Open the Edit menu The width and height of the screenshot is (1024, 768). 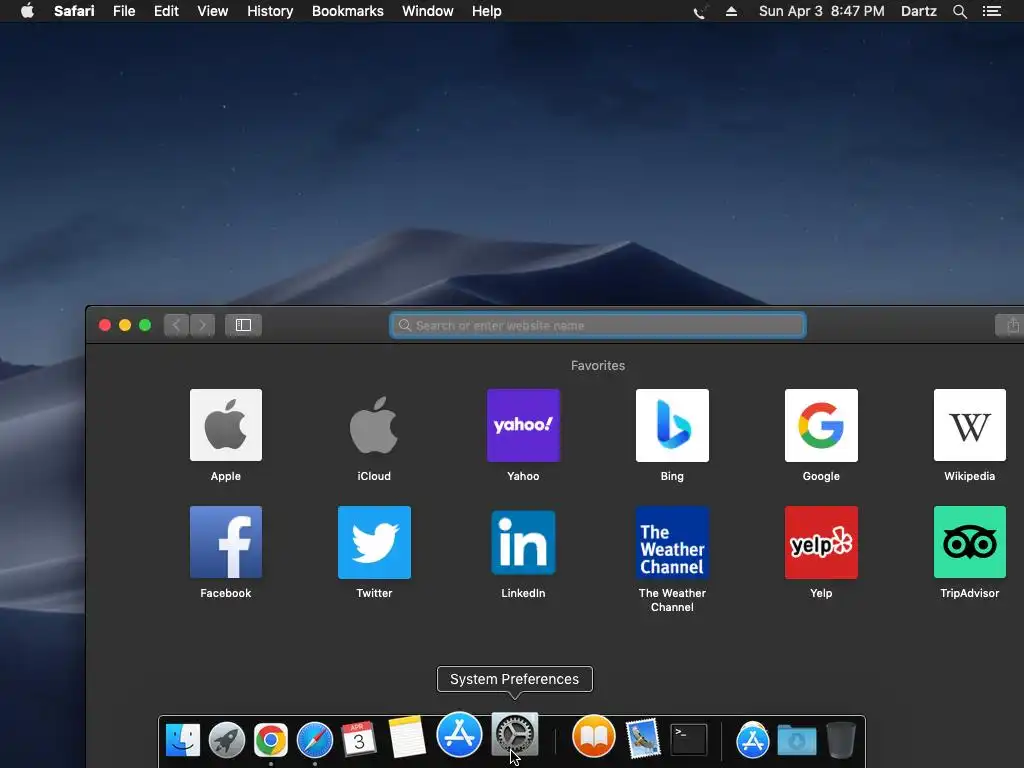click(x=166, y=11)
